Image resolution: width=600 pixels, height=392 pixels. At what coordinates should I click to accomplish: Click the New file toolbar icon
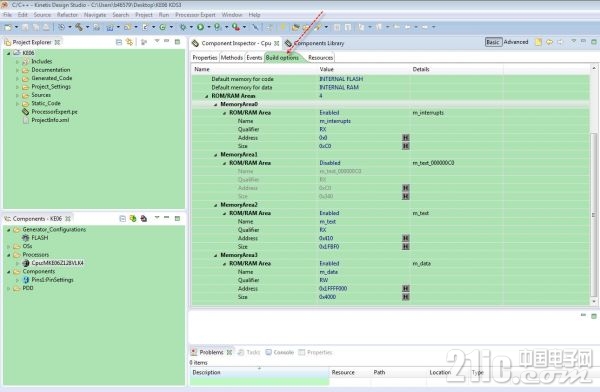(x=7, y=27)
